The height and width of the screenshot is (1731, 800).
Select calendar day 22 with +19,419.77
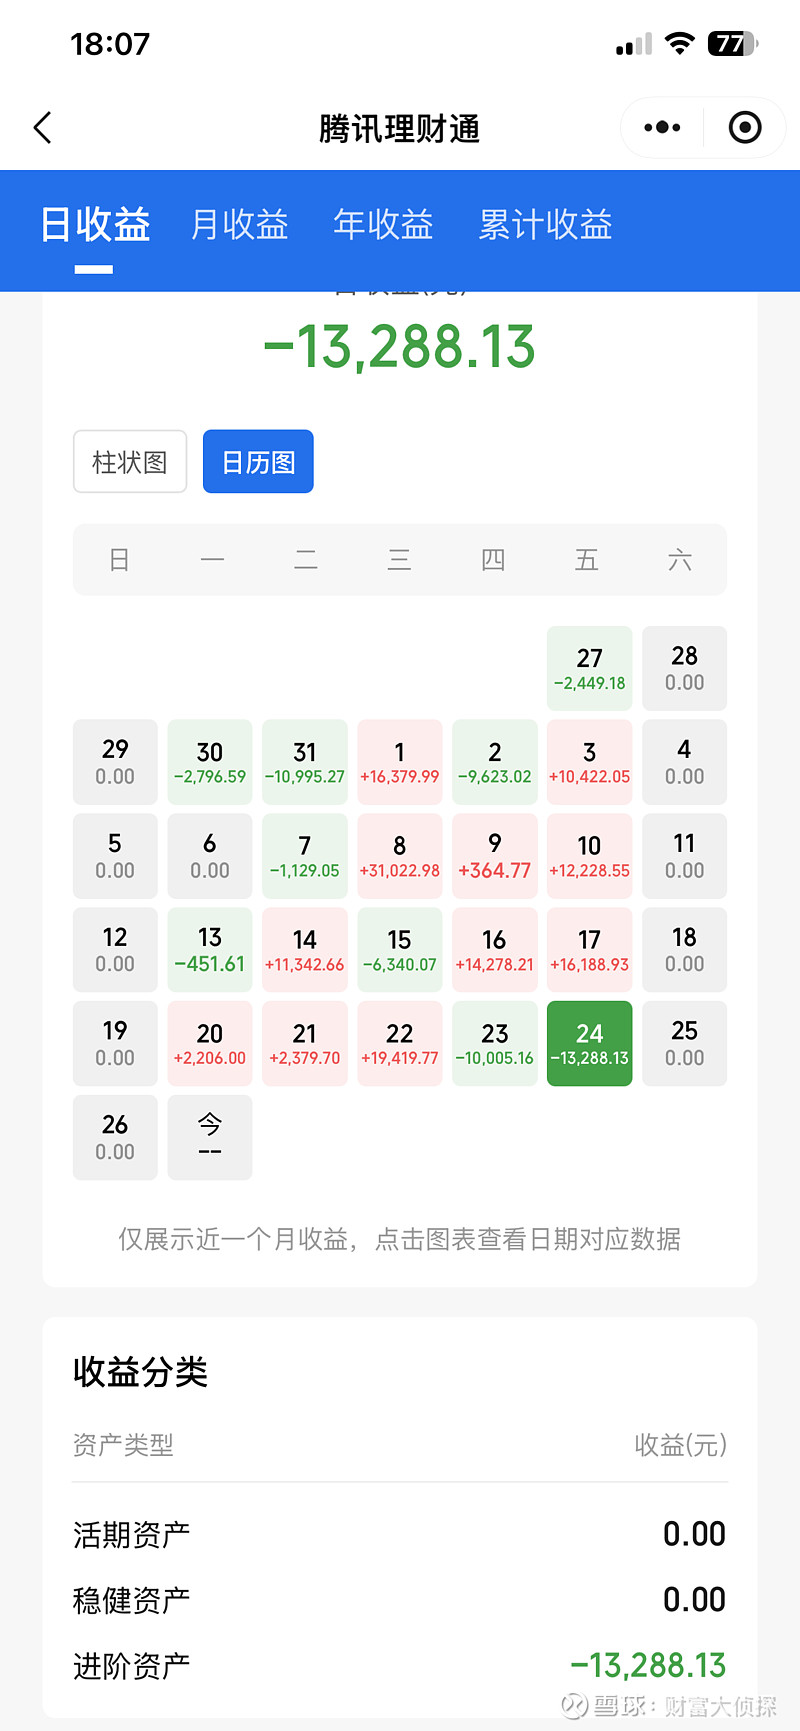click(x=400, y=1044)
